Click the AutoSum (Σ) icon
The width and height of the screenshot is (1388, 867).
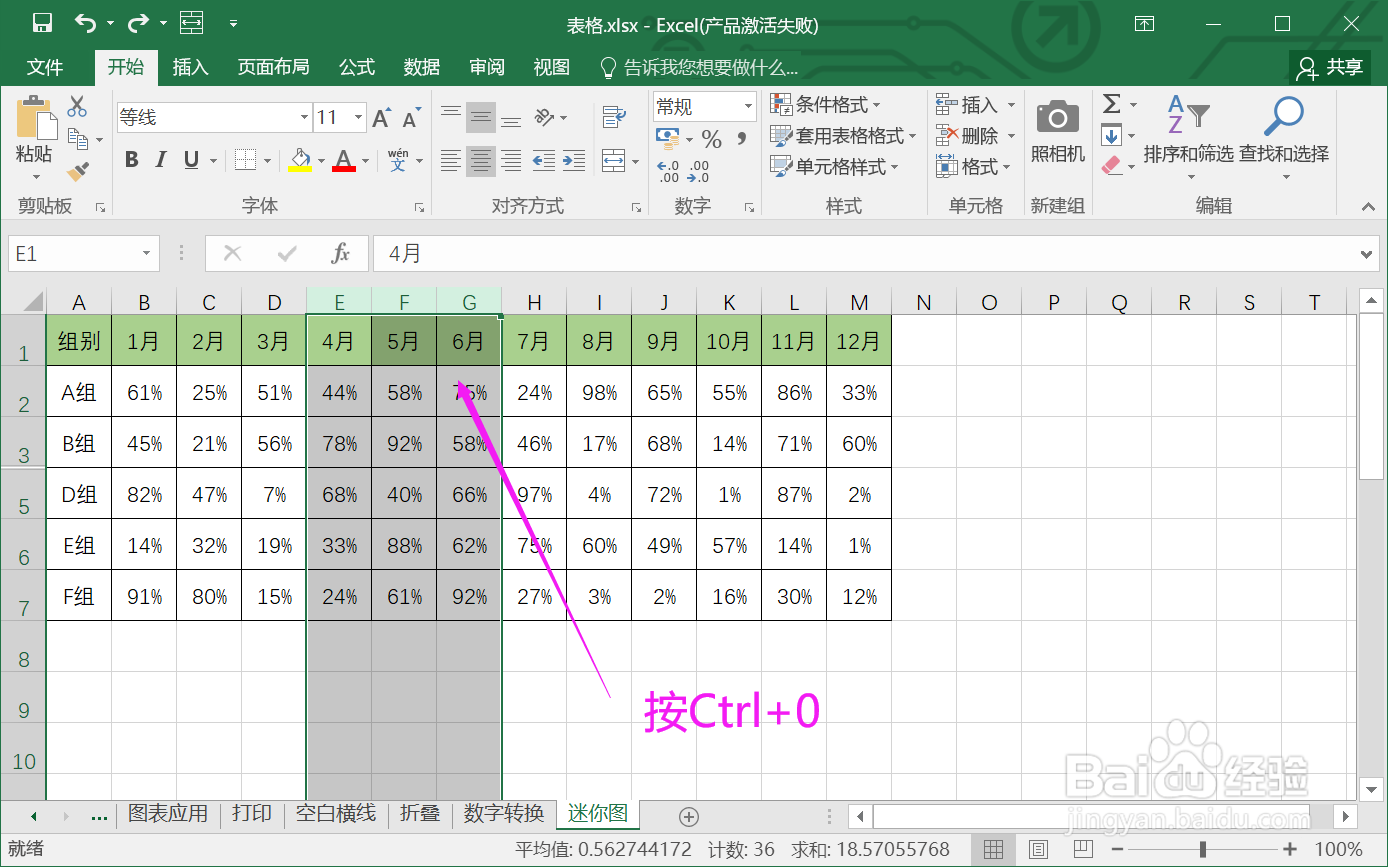coord(1112,104)
